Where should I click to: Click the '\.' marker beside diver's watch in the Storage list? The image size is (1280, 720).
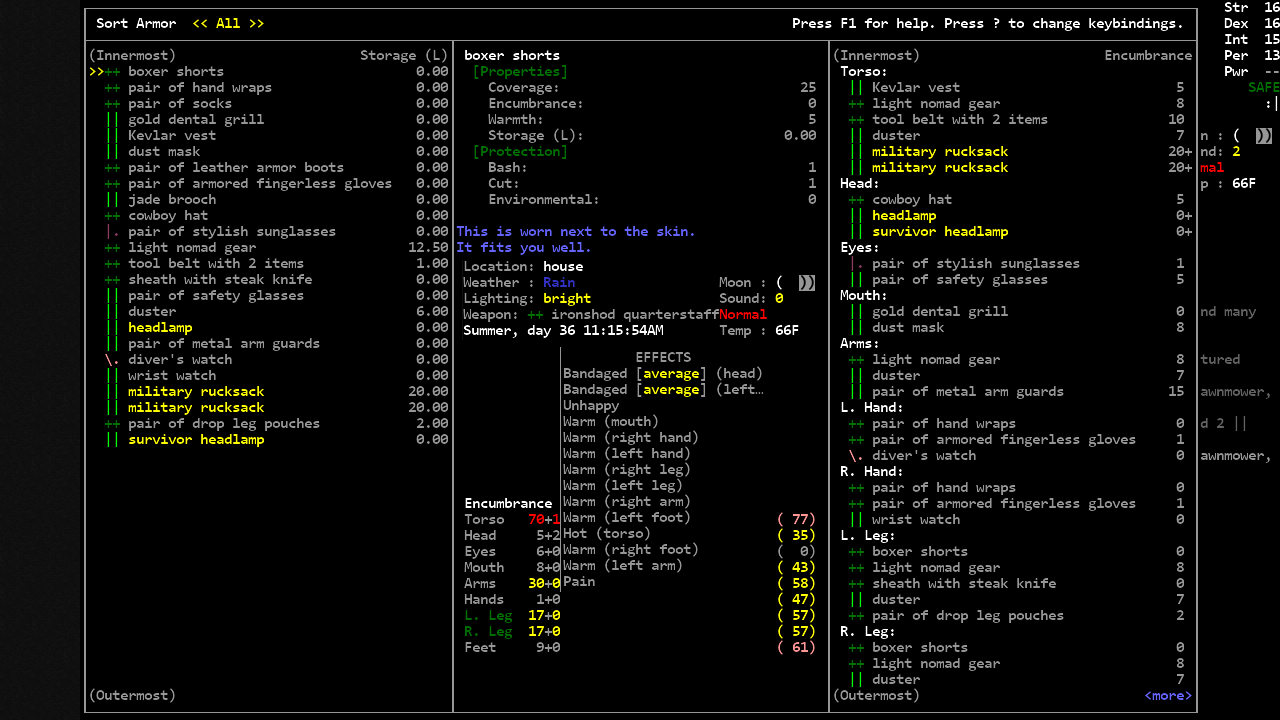(x=112, y=359)
